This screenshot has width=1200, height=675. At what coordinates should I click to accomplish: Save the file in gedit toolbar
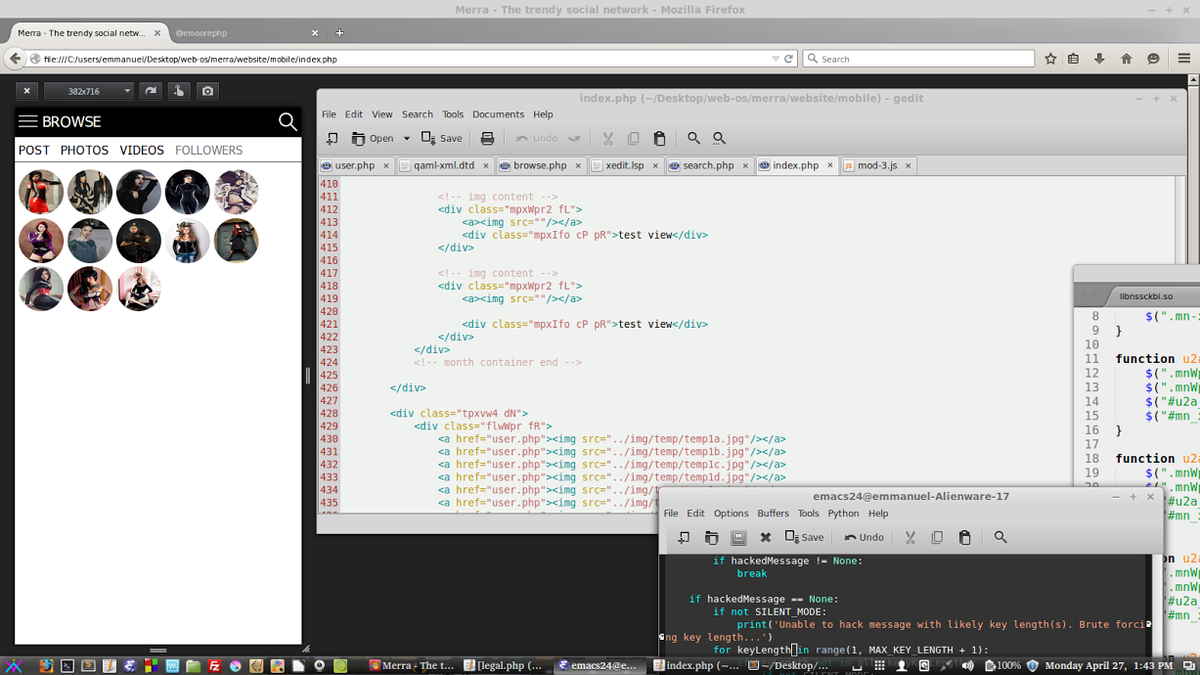point(442,138)
